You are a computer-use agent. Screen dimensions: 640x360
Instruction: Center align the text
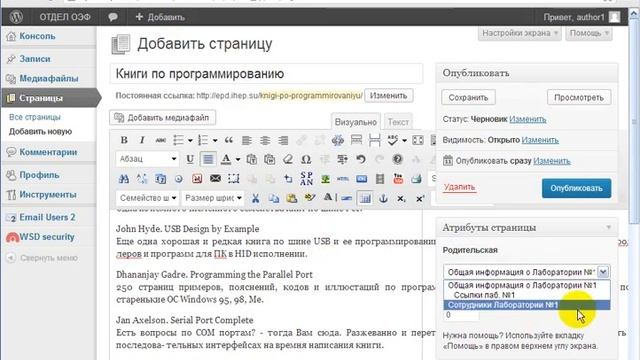click(265, 140)
